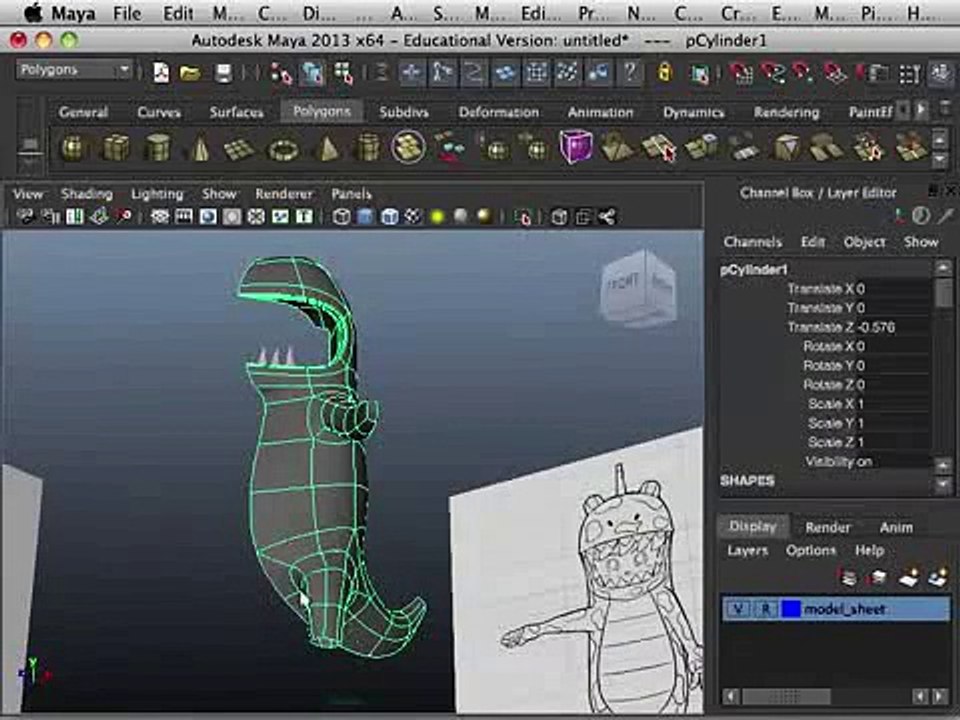Create a new empty display layer
The image size is (960, 720).
click(x=909, y=577)
